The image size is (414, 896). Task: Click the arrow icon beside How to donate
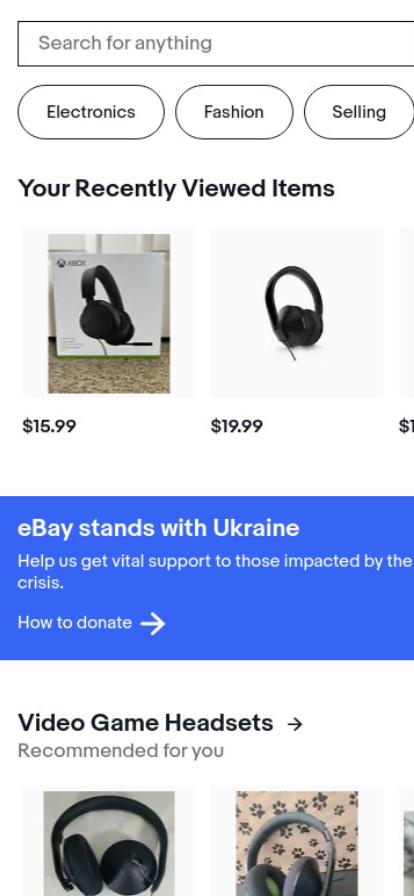(x=153, y=623)
